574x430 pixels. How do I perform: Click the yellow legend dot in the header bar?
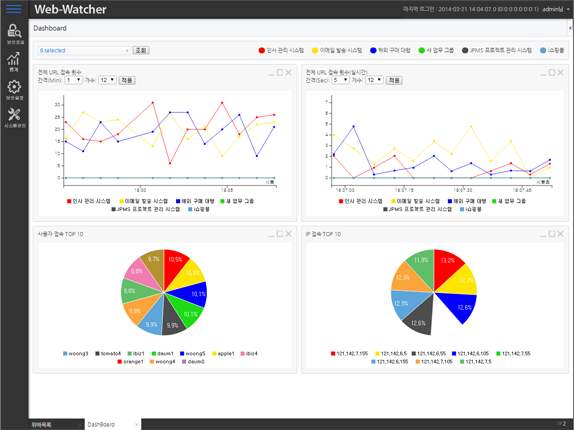(315, 51)
